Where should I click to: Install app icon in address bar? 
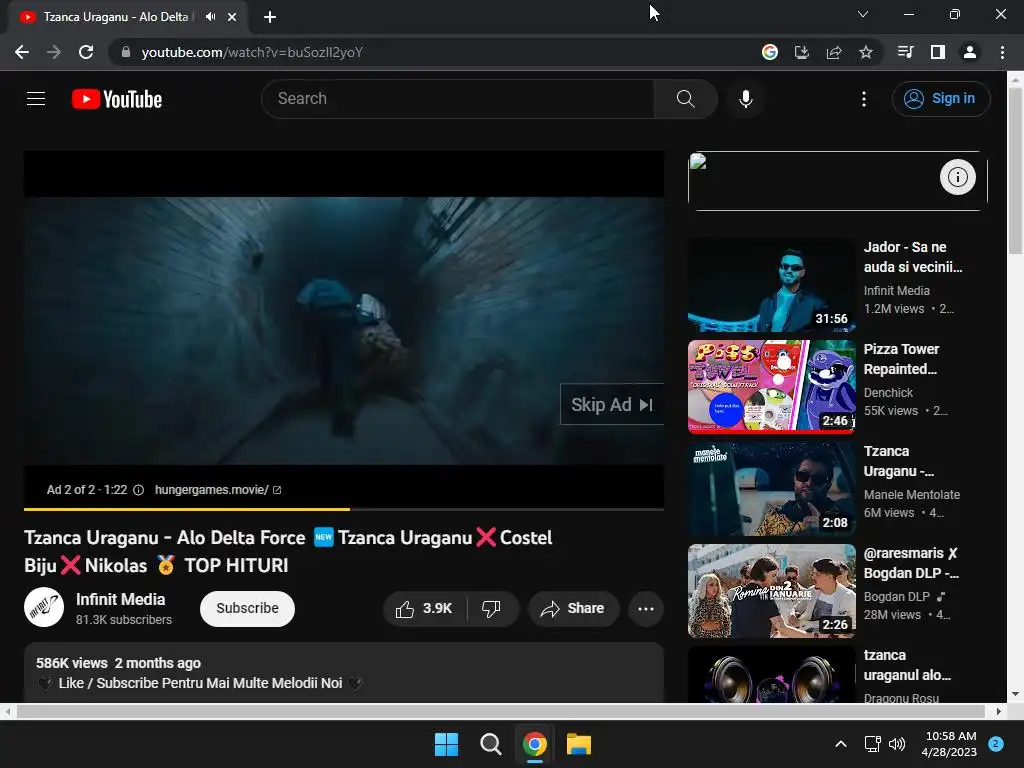coord(802,52)
